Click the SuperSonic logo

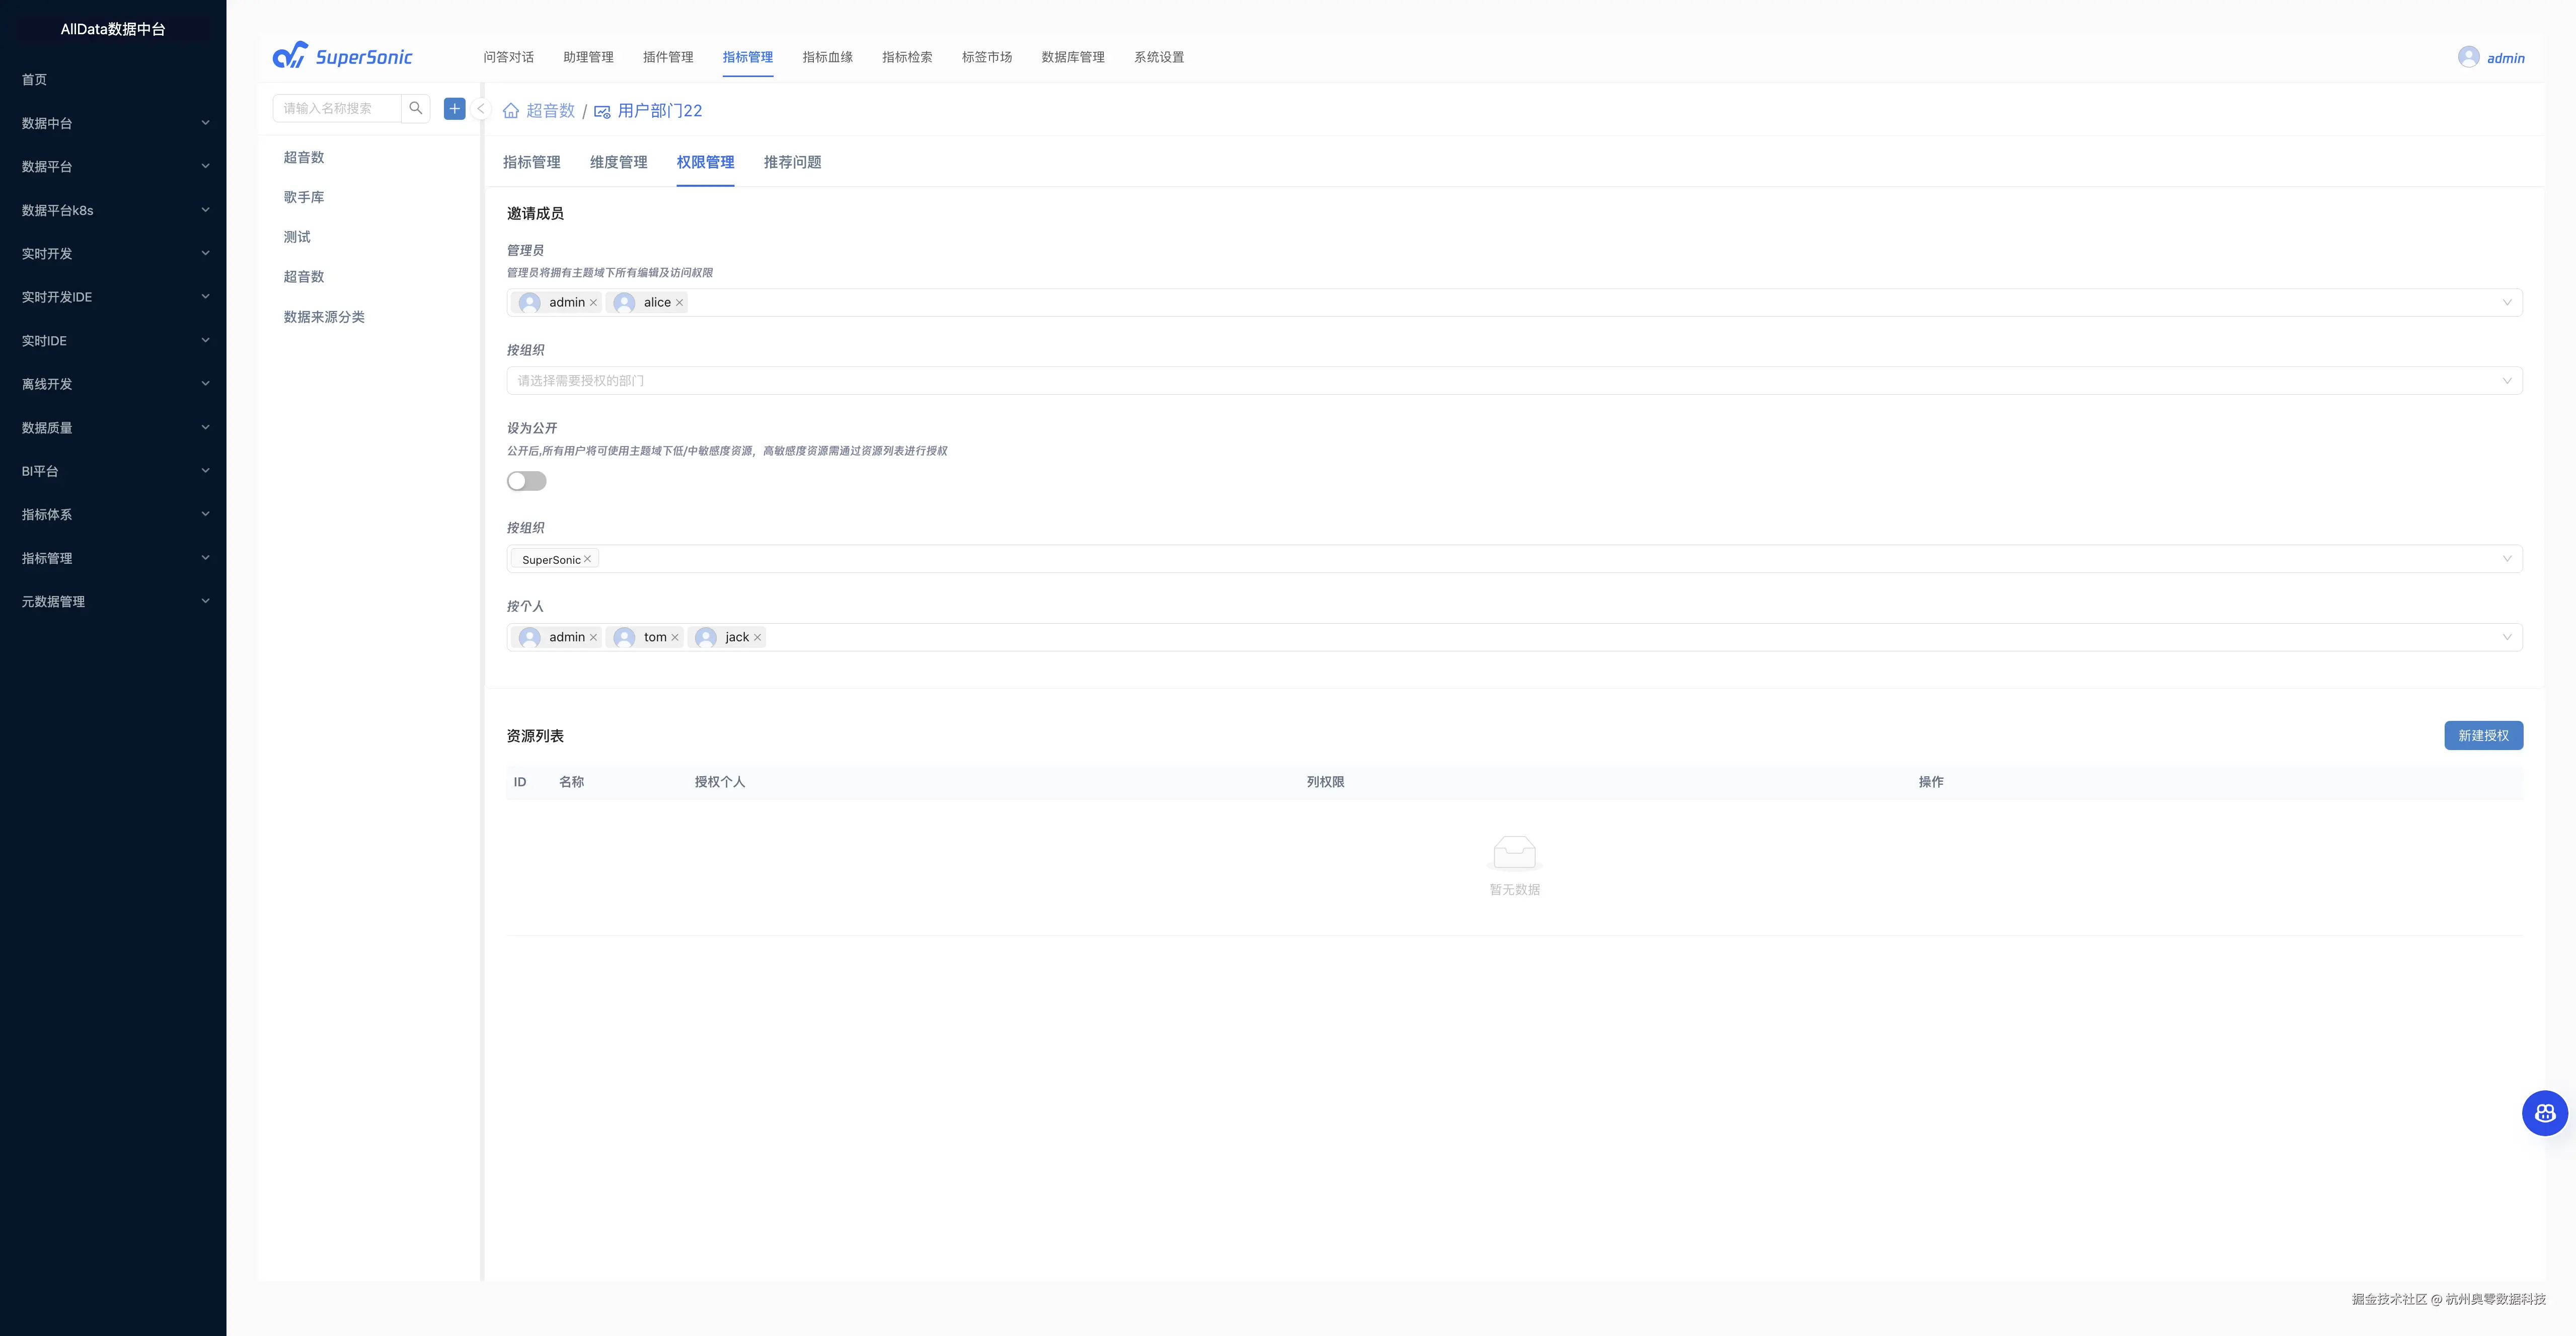click(x=342, y=56)
